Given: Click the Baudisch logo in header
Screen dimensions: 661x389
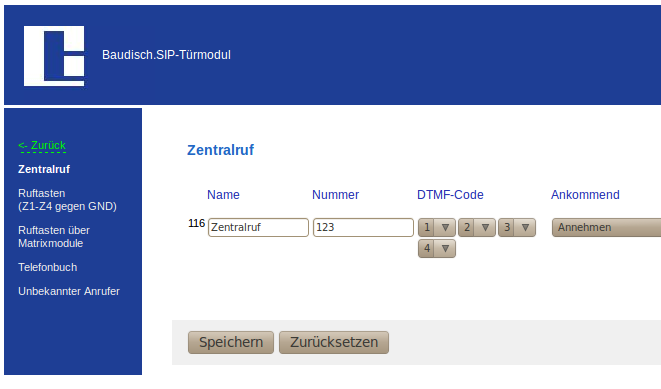Looking at the screenshot, I should (54, 56).
